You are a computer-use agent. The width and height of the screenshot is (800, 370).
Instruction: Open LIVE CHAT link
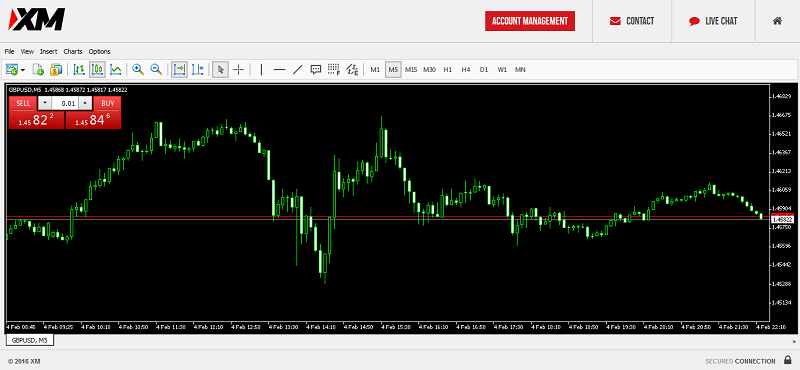[x=713, y=21]
